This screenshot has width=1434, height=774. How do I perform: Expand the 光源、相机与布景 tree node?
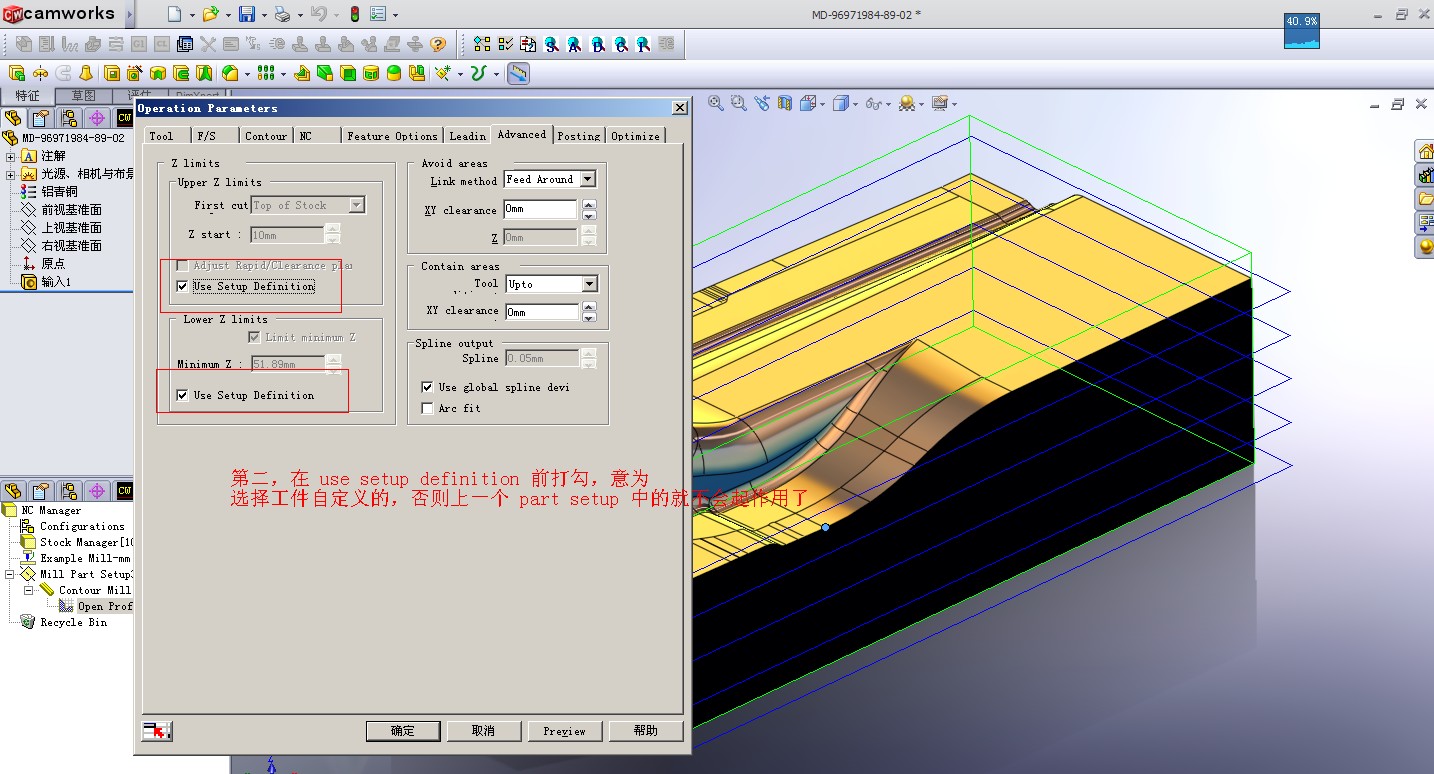[x=11, y=174]
